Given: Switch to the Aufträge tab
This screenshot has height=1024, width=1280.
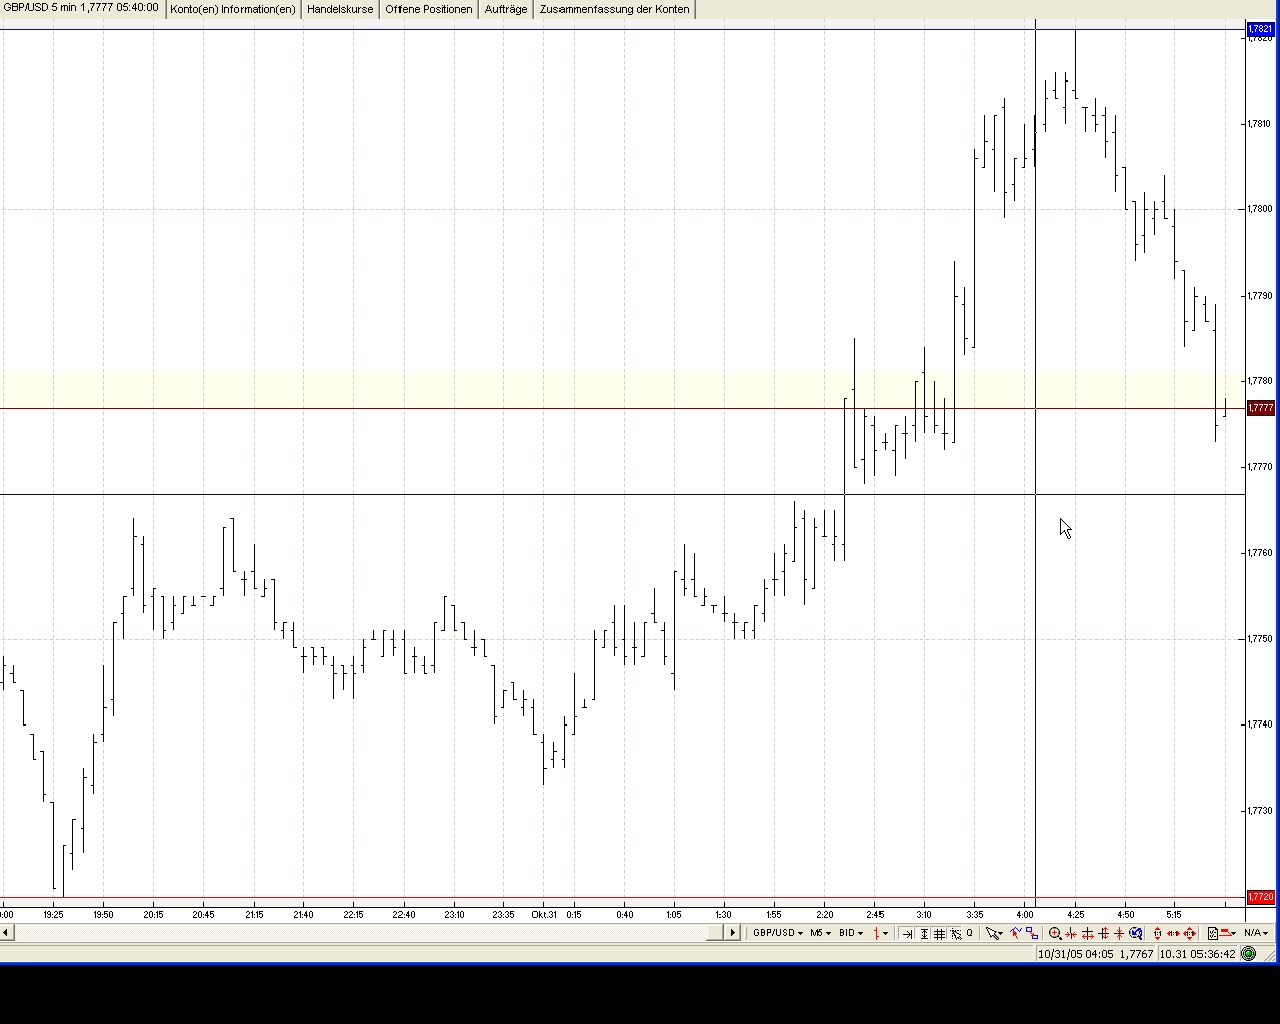Looking at the screenshot, I should point(506,9).
